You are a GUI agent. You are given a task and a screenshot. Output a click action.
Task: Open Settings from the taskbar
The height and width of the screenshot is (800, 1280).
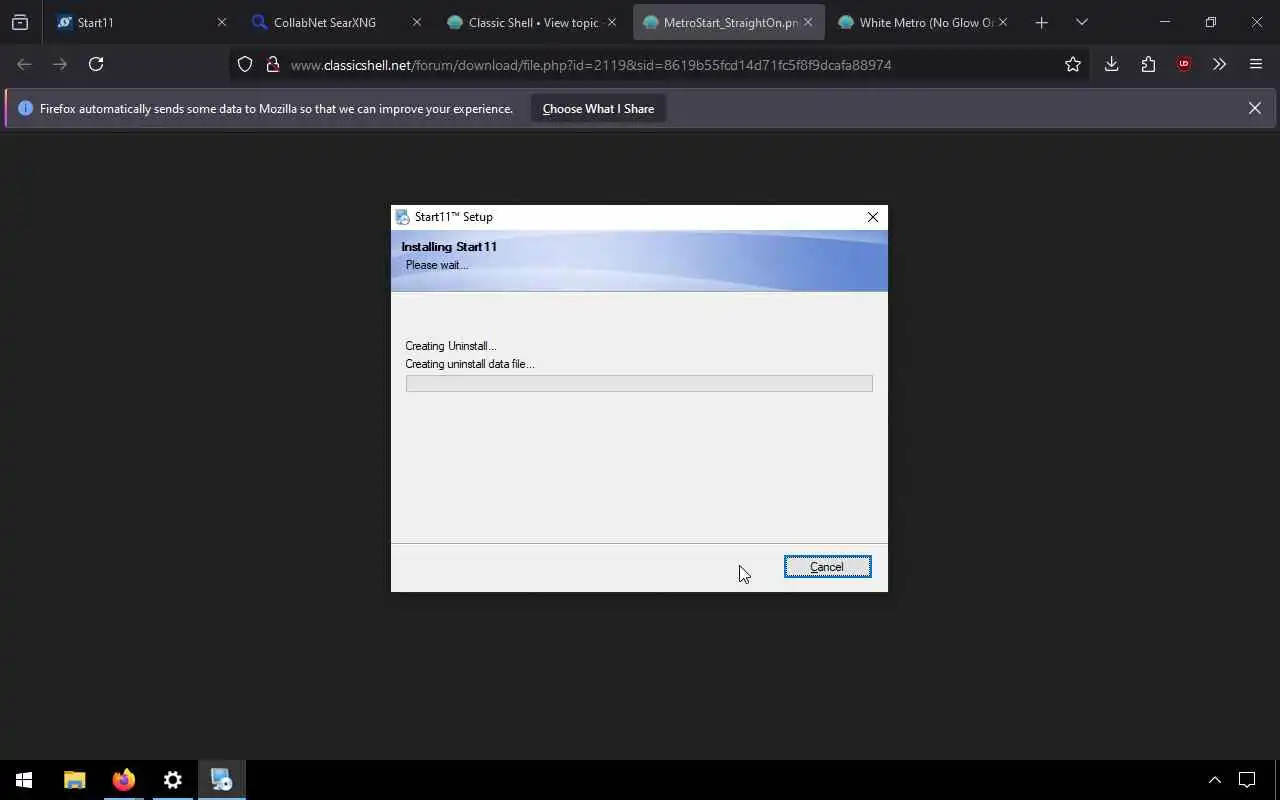(x=172, y=780)
